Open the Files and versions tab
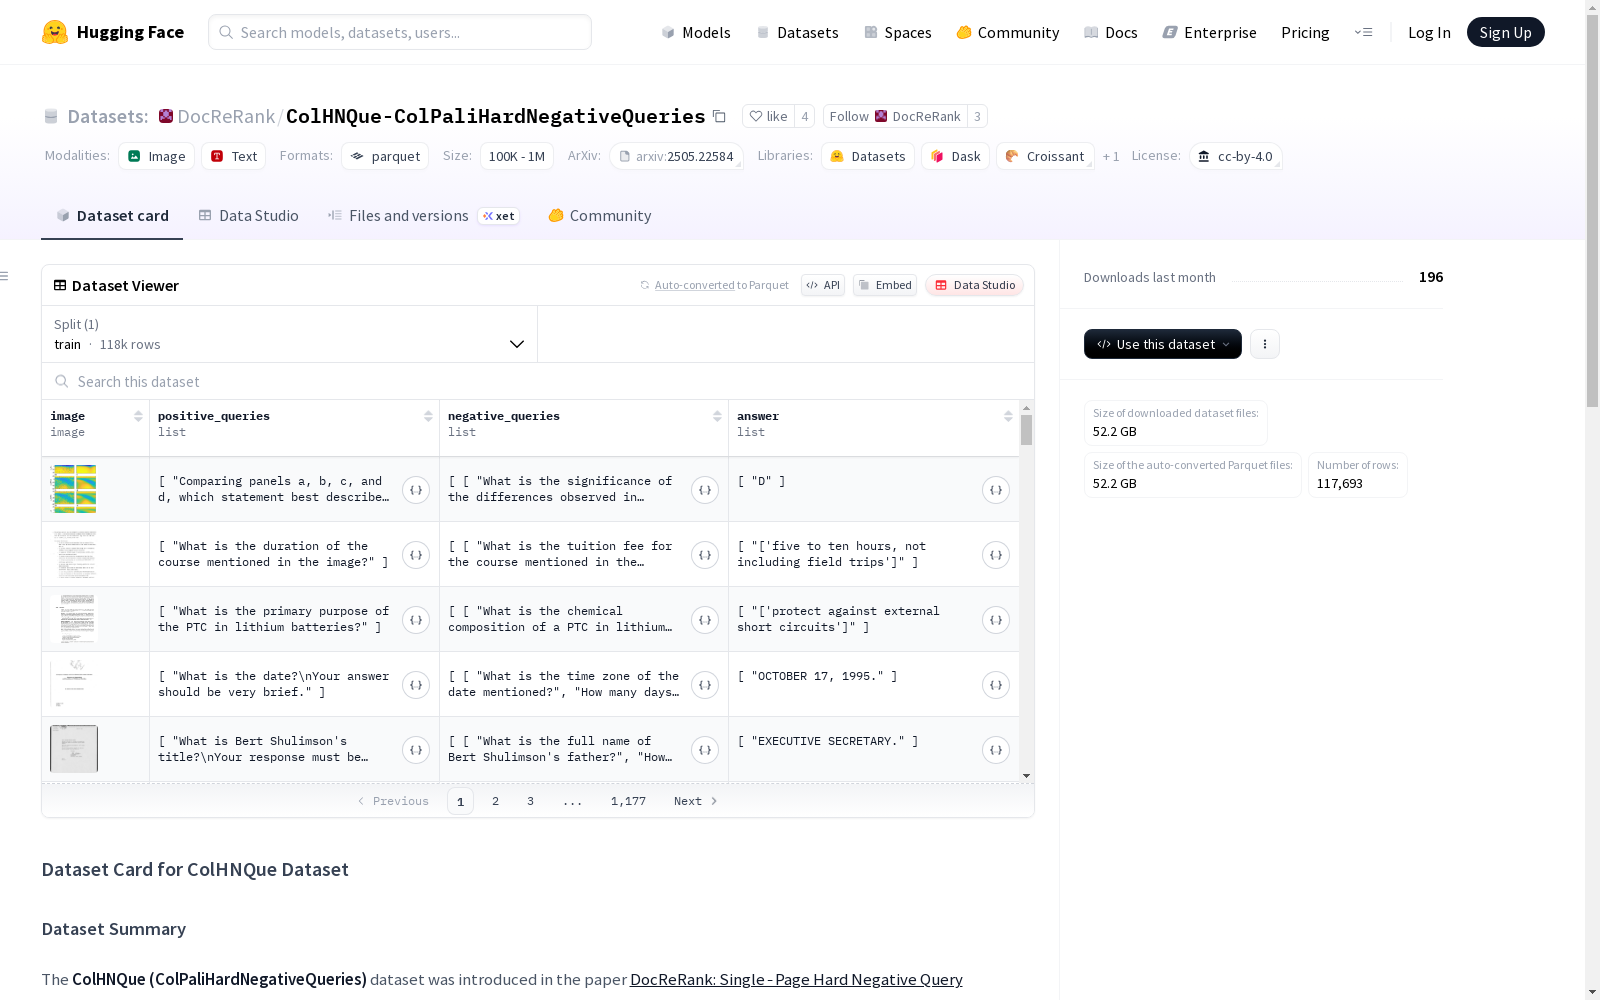1600x1000 pixels. (x=424, y=216)
